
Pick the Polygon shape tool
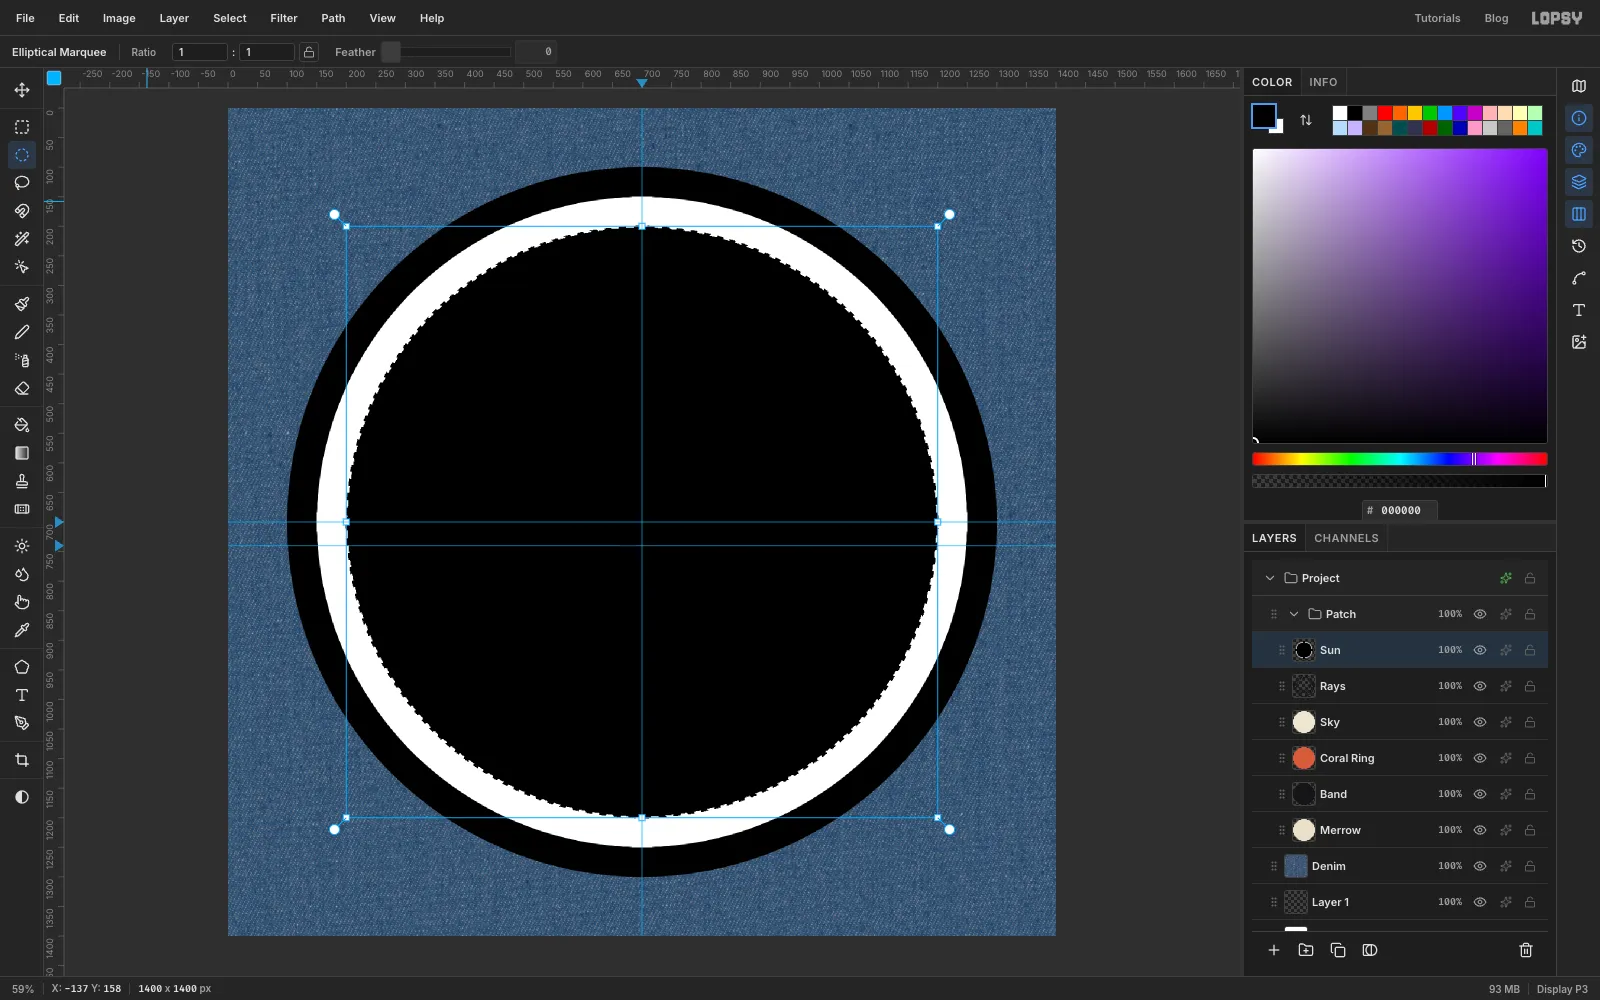tap(22, 667)
